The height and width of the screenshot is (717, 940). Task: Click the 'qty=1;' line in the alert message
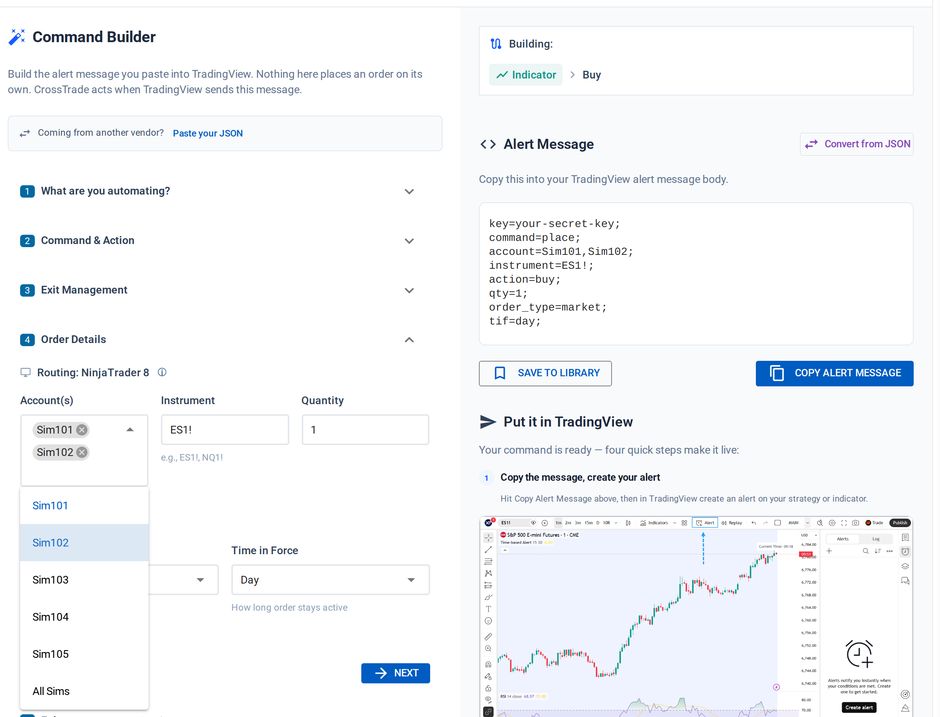pyautogui.click(x=508, y=293)
